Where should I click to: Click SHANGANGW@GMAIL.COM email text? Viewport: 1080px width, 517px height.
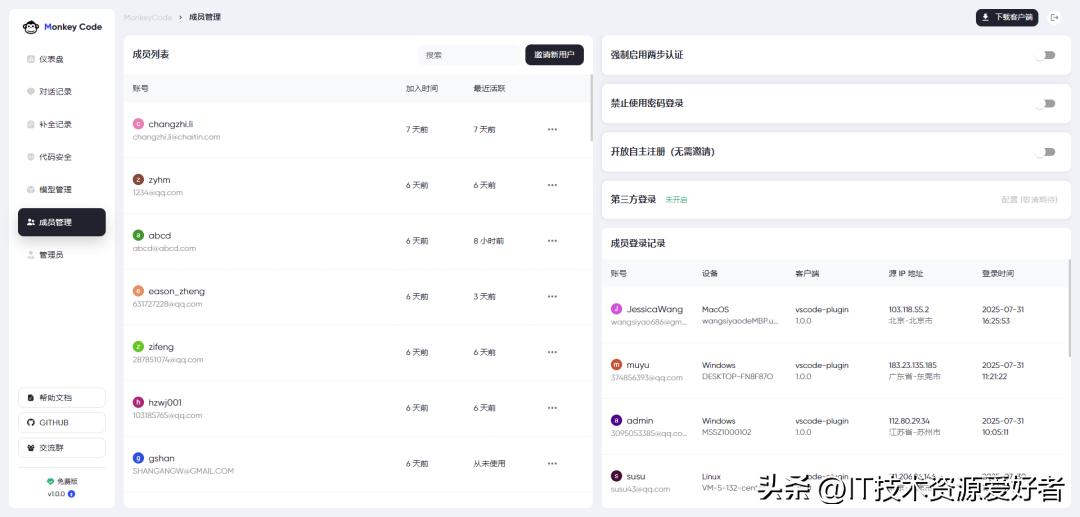pyautogui.click(x=183, y=471)
